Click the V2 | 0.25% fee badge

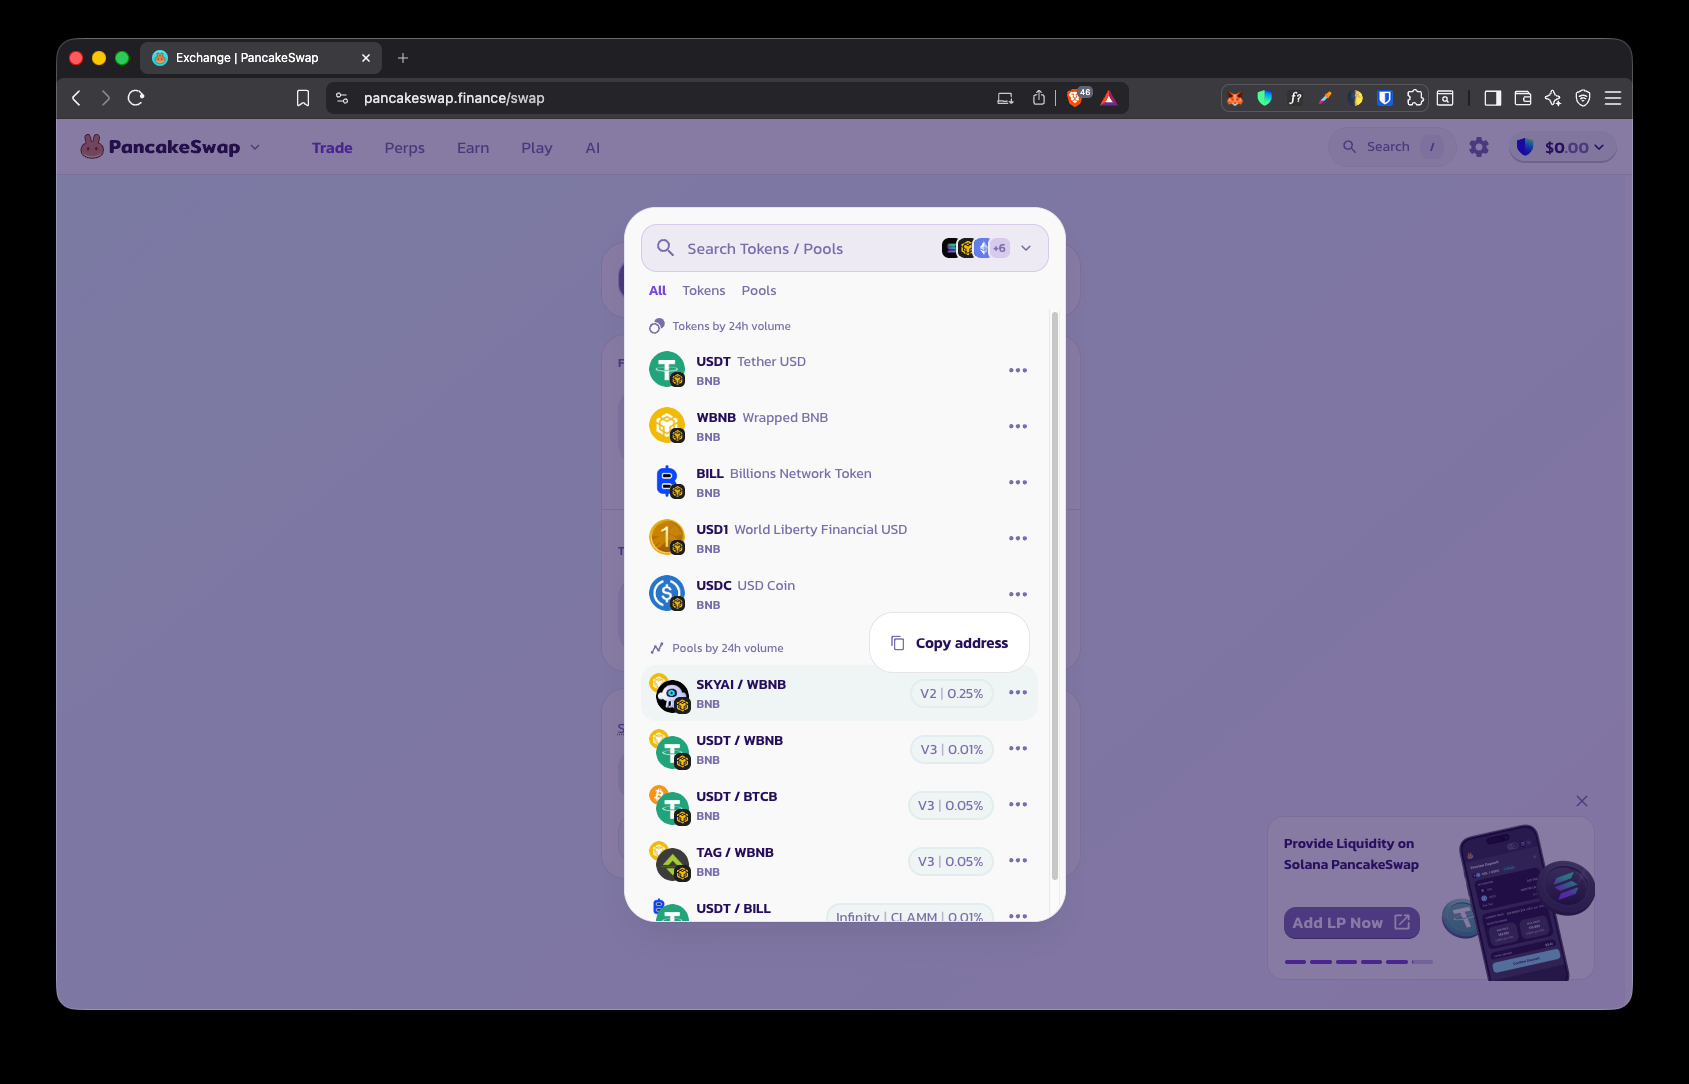[952, 693]
